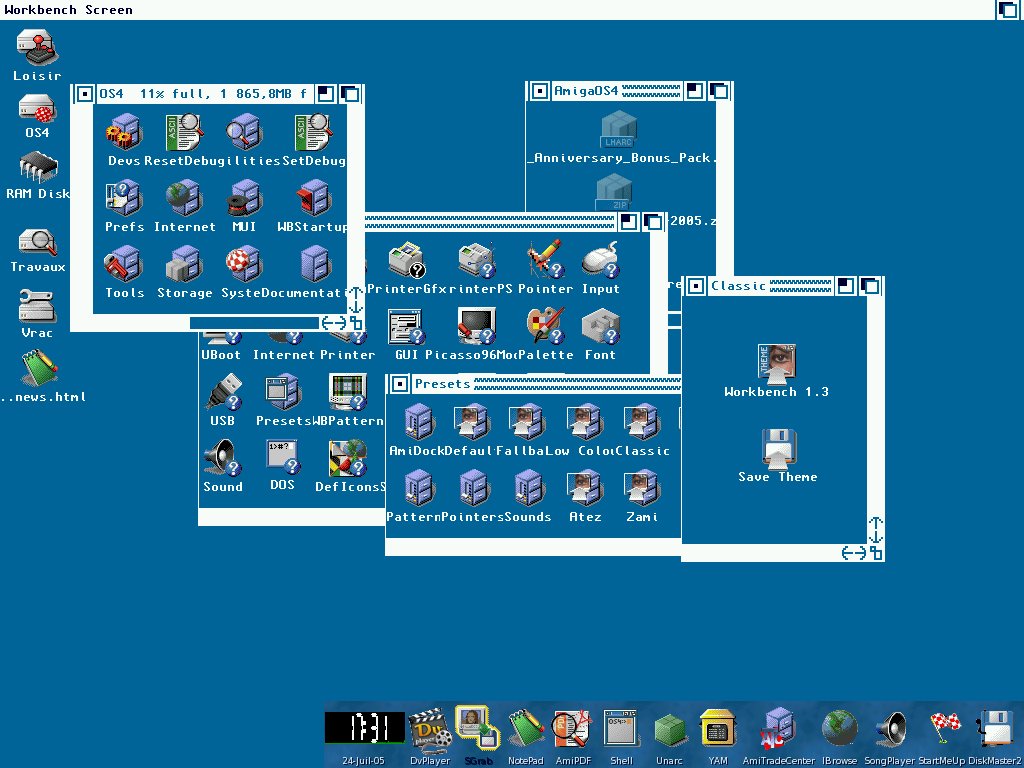The height and width of the screenshot is (768, 1024).
Task: Open the Pointer preferences icon
Action: pyautogui.click(x=545, y=259)
